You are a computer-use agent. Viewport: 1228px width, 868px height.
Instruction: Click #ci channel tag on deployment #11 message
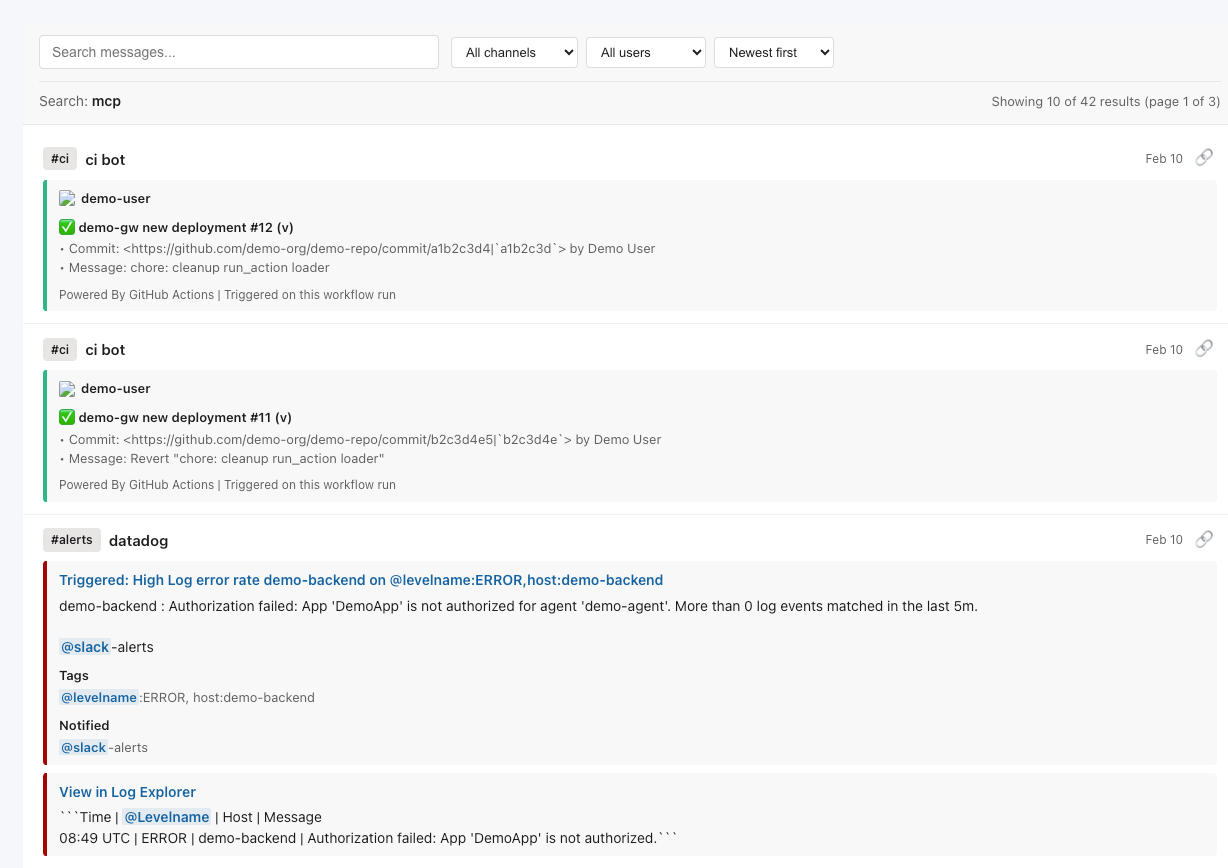point(60,349)
